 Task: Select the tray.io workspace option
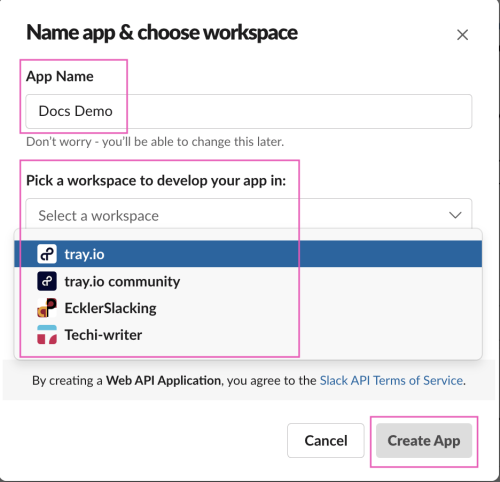pyautogui.click(x=248, y=254)
